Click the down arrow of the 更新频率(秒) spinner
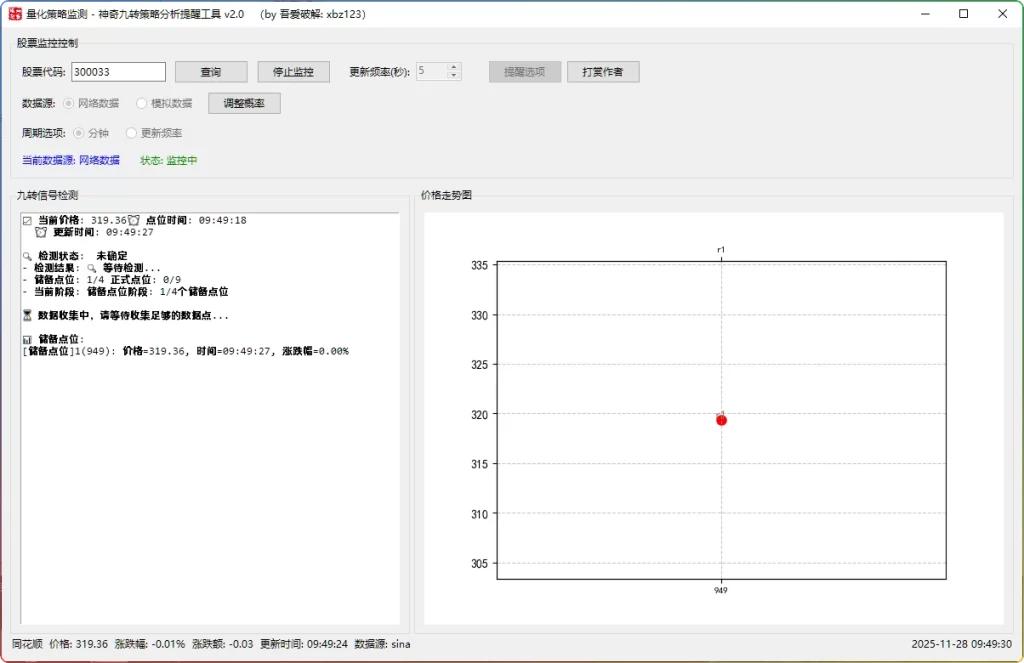 pos(454,76)
